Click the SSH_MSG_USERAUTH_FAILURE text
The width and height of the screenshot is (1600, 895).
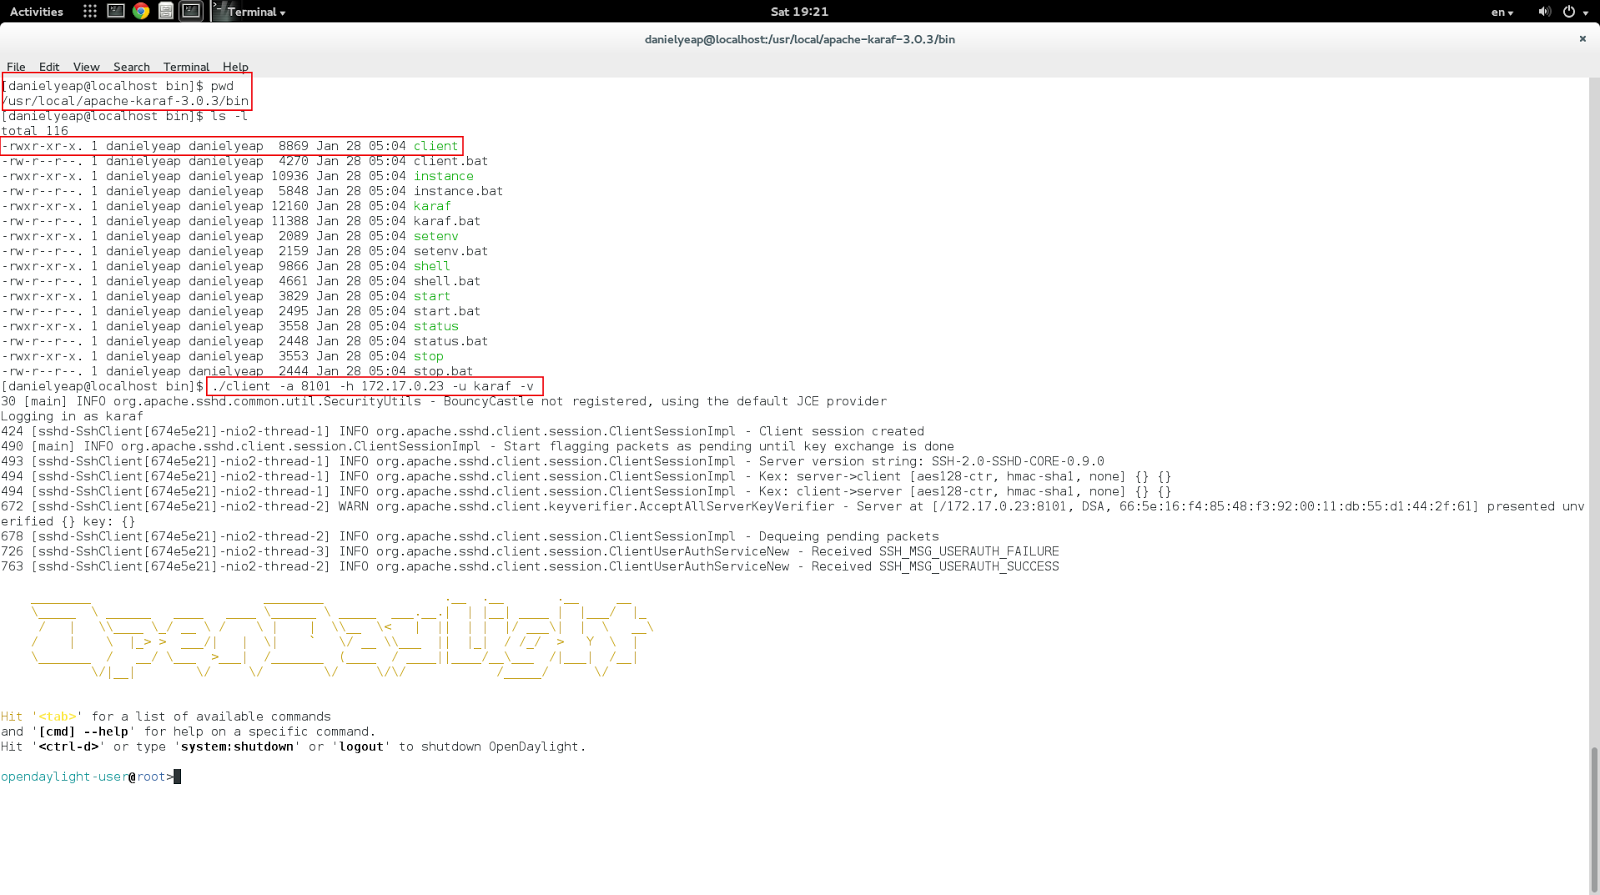tap(969, 551)
